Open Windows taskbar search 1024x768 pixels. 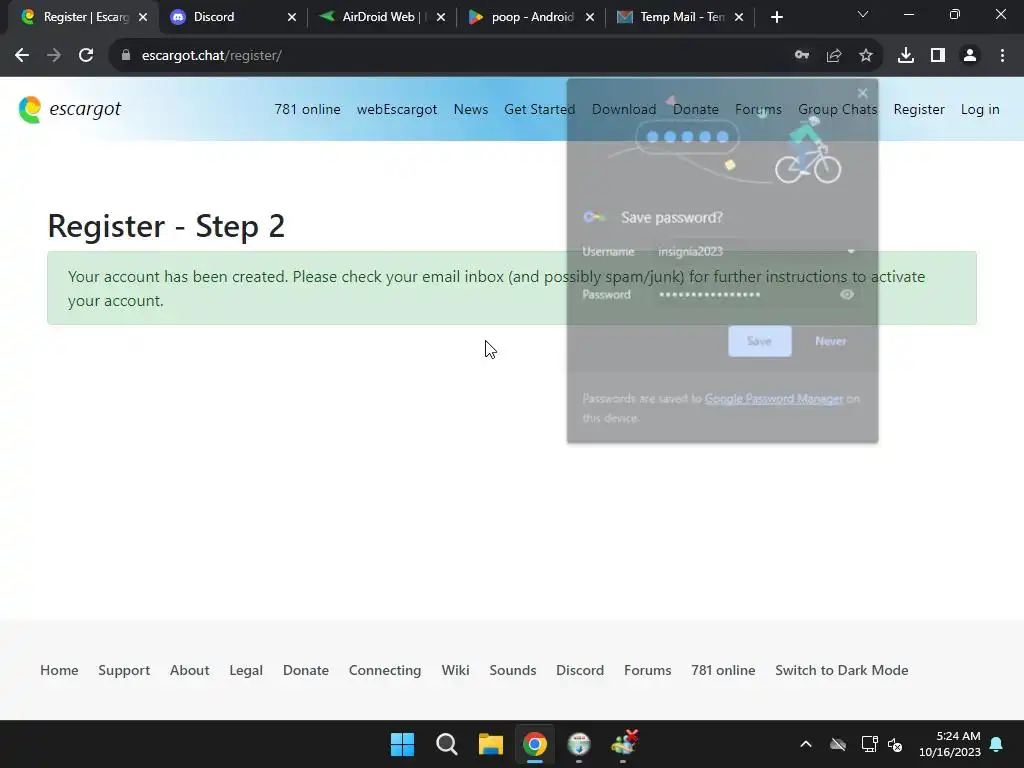tap(447, 744)
